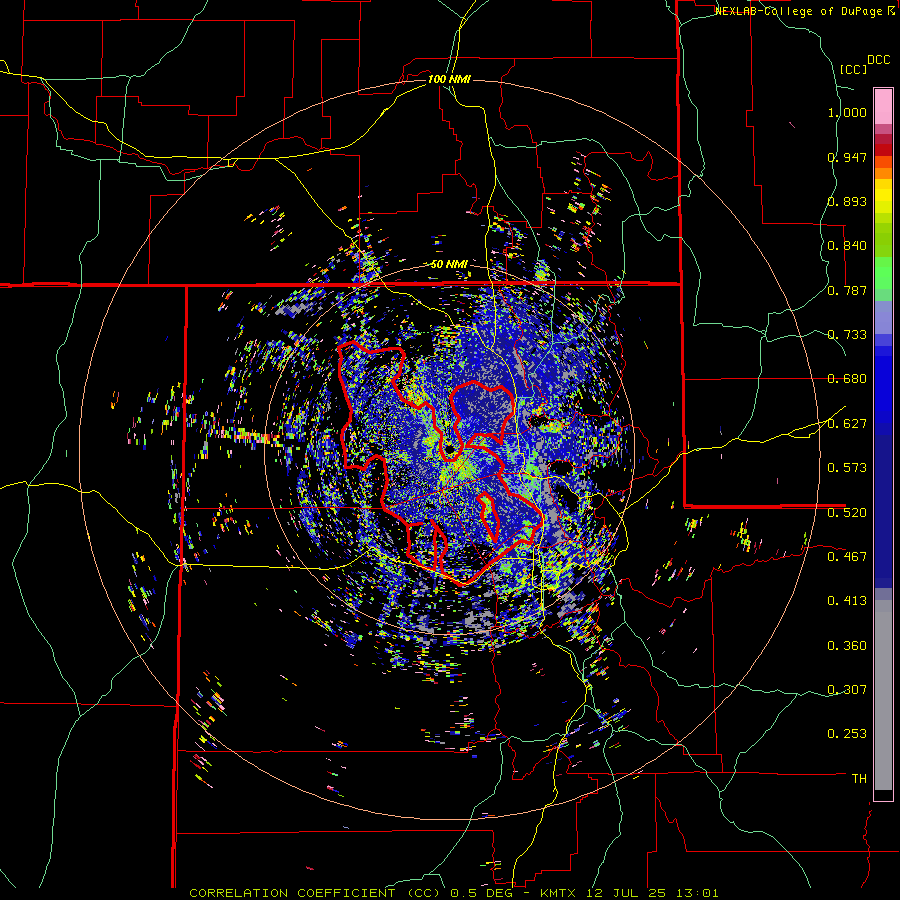Pick the gray lower color bar segment

click(x=883, y=695)
